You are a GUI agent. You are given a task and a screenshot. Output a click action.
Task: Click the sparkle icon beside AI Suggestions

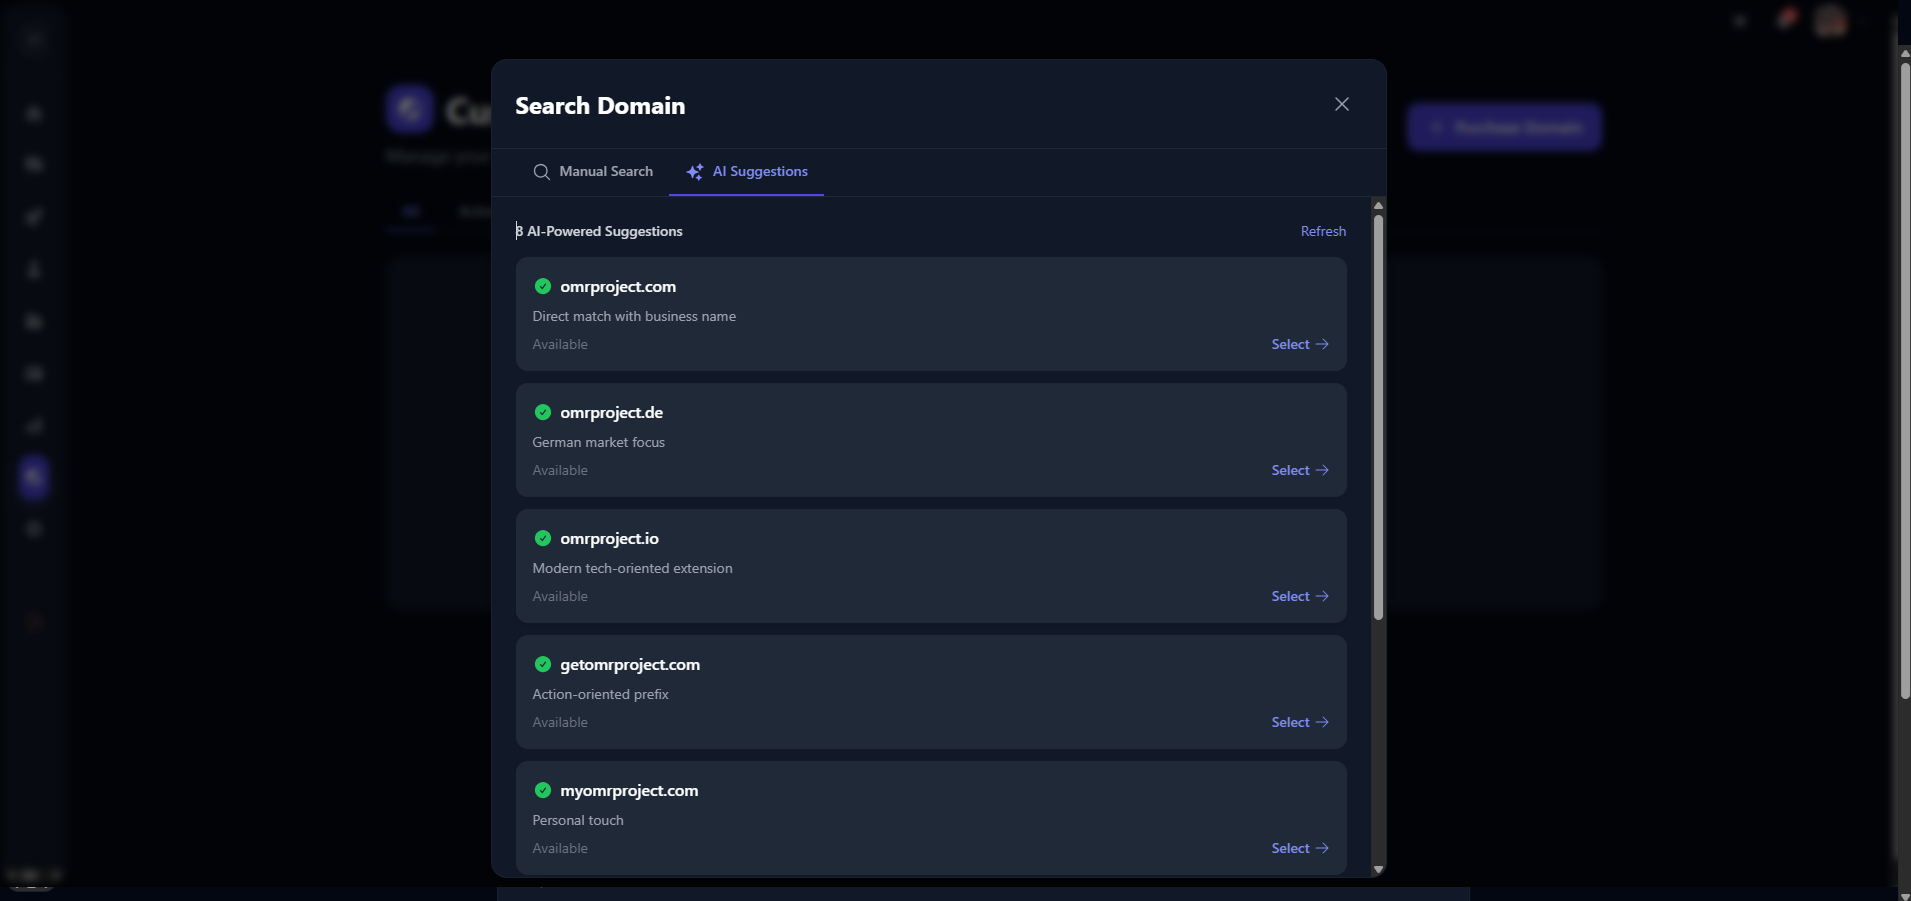(x=694, y=171)
